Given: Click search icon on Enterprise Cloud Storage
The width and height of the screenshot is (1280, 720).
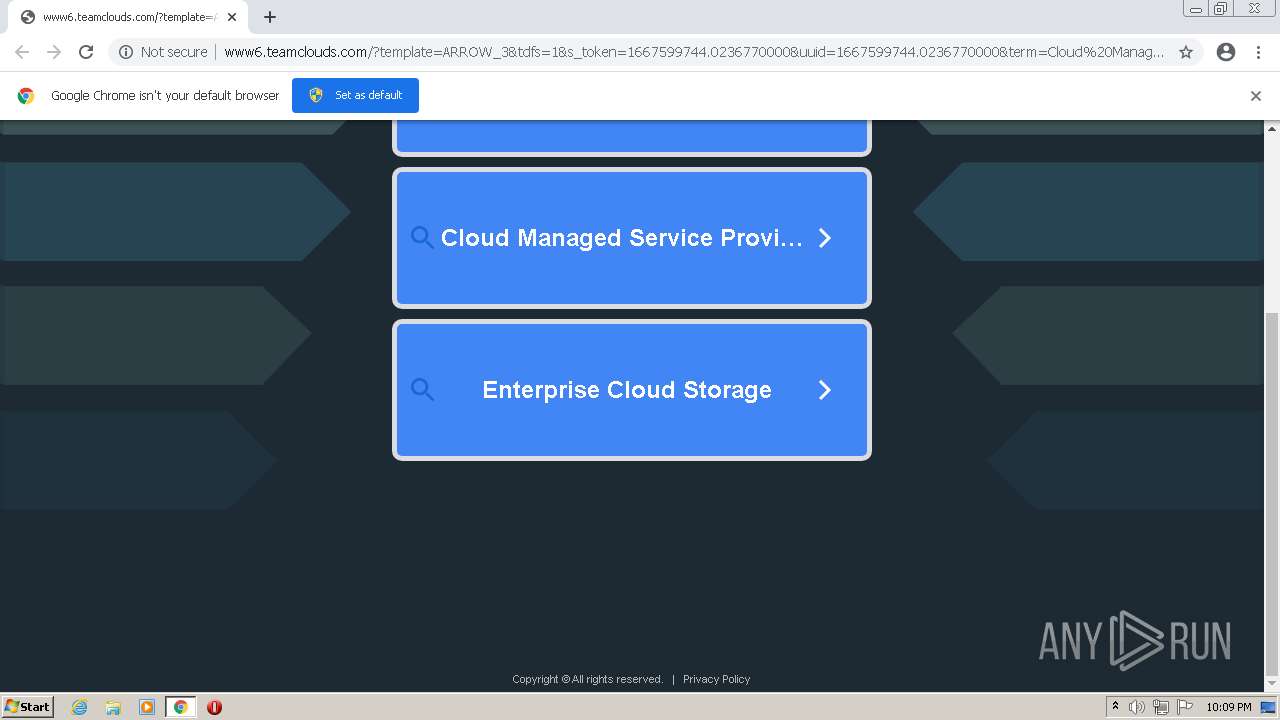Looking at the screenshot, I should tap(422, 390).
